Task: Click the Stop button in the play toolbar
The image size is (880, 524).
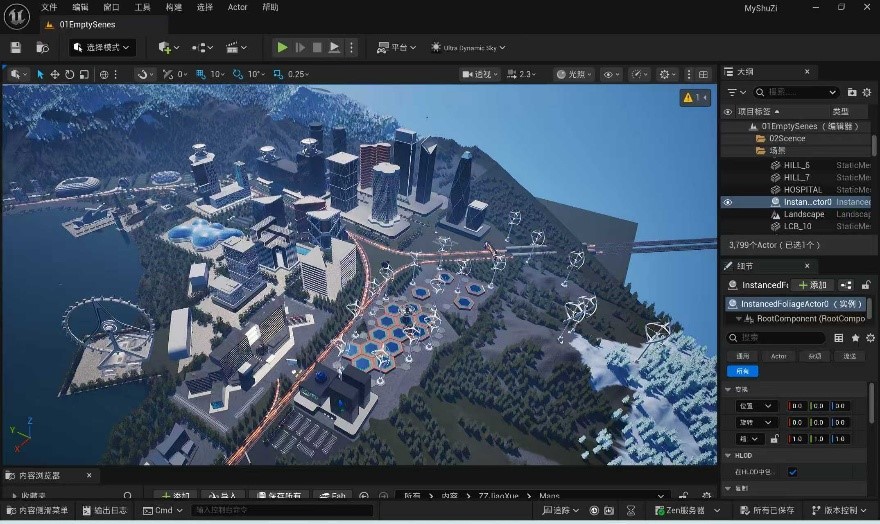Action: (317, 47)
